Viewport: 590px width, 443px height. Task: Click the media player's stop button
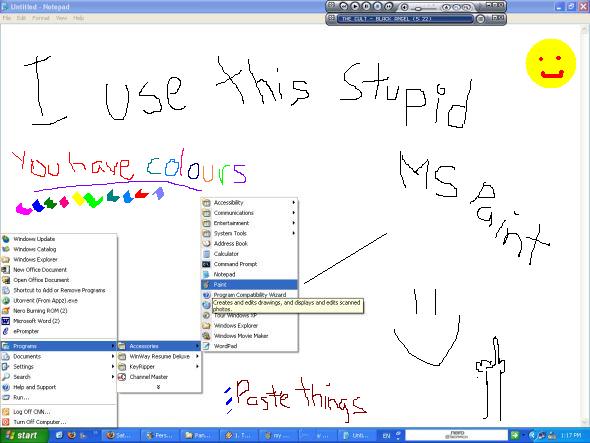(x=377, y=6)
